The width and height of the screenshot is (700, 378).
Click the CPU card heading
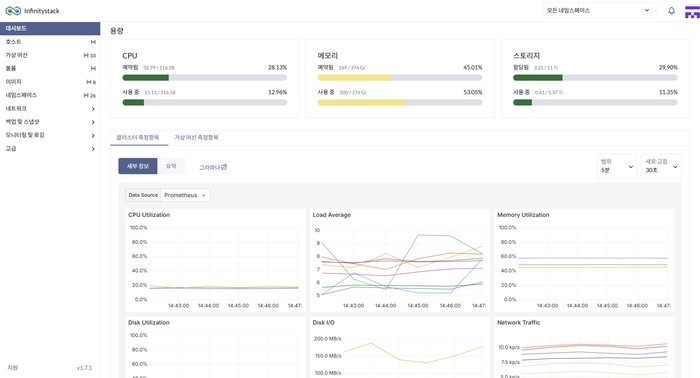coord(130,56)
